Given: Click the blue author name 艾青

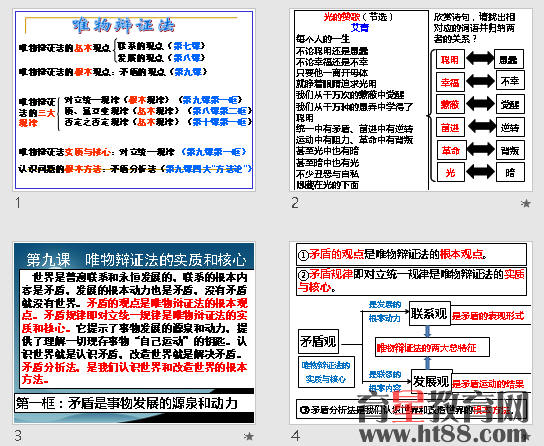Looking at the screenshot, I should click(359, 28).
